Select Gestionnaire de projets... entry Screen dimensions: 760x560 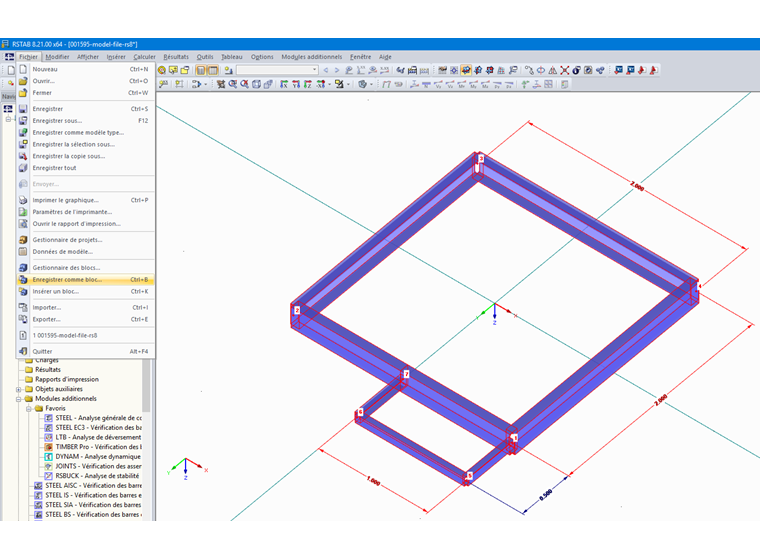[85, 240]
